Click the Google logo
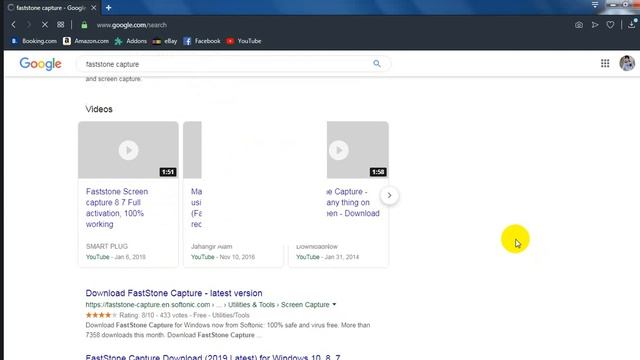Viewport: 640px width, 360px height. pos(40,64)
